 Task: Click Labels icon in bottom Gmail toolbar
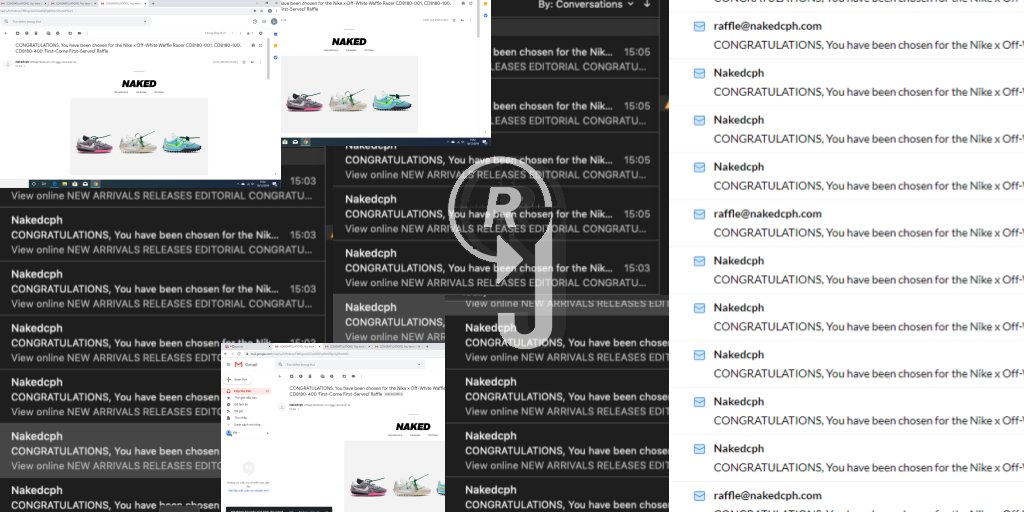[353, 376]
